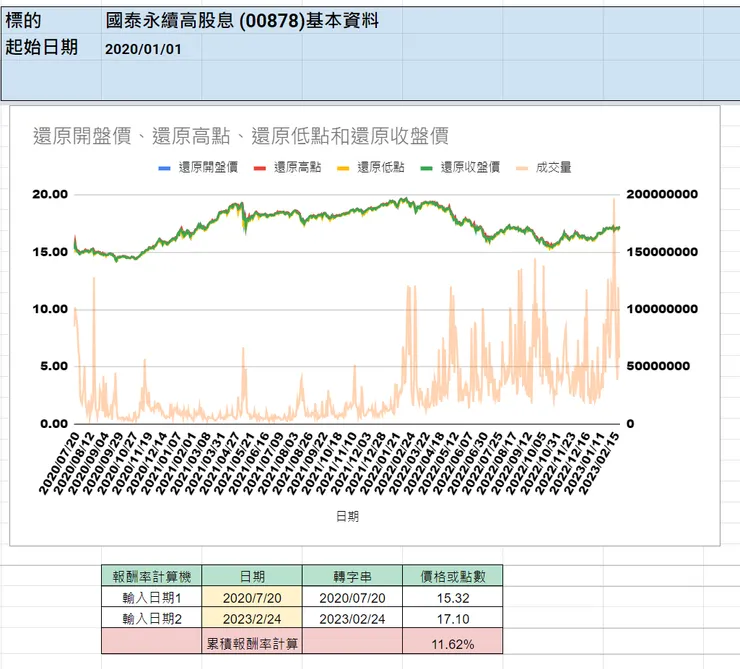This screenshot has width=740, height=669.
Task: Click the x-axis label 2023/02/15
Action: pyautogui.click(x=599, y=463)
